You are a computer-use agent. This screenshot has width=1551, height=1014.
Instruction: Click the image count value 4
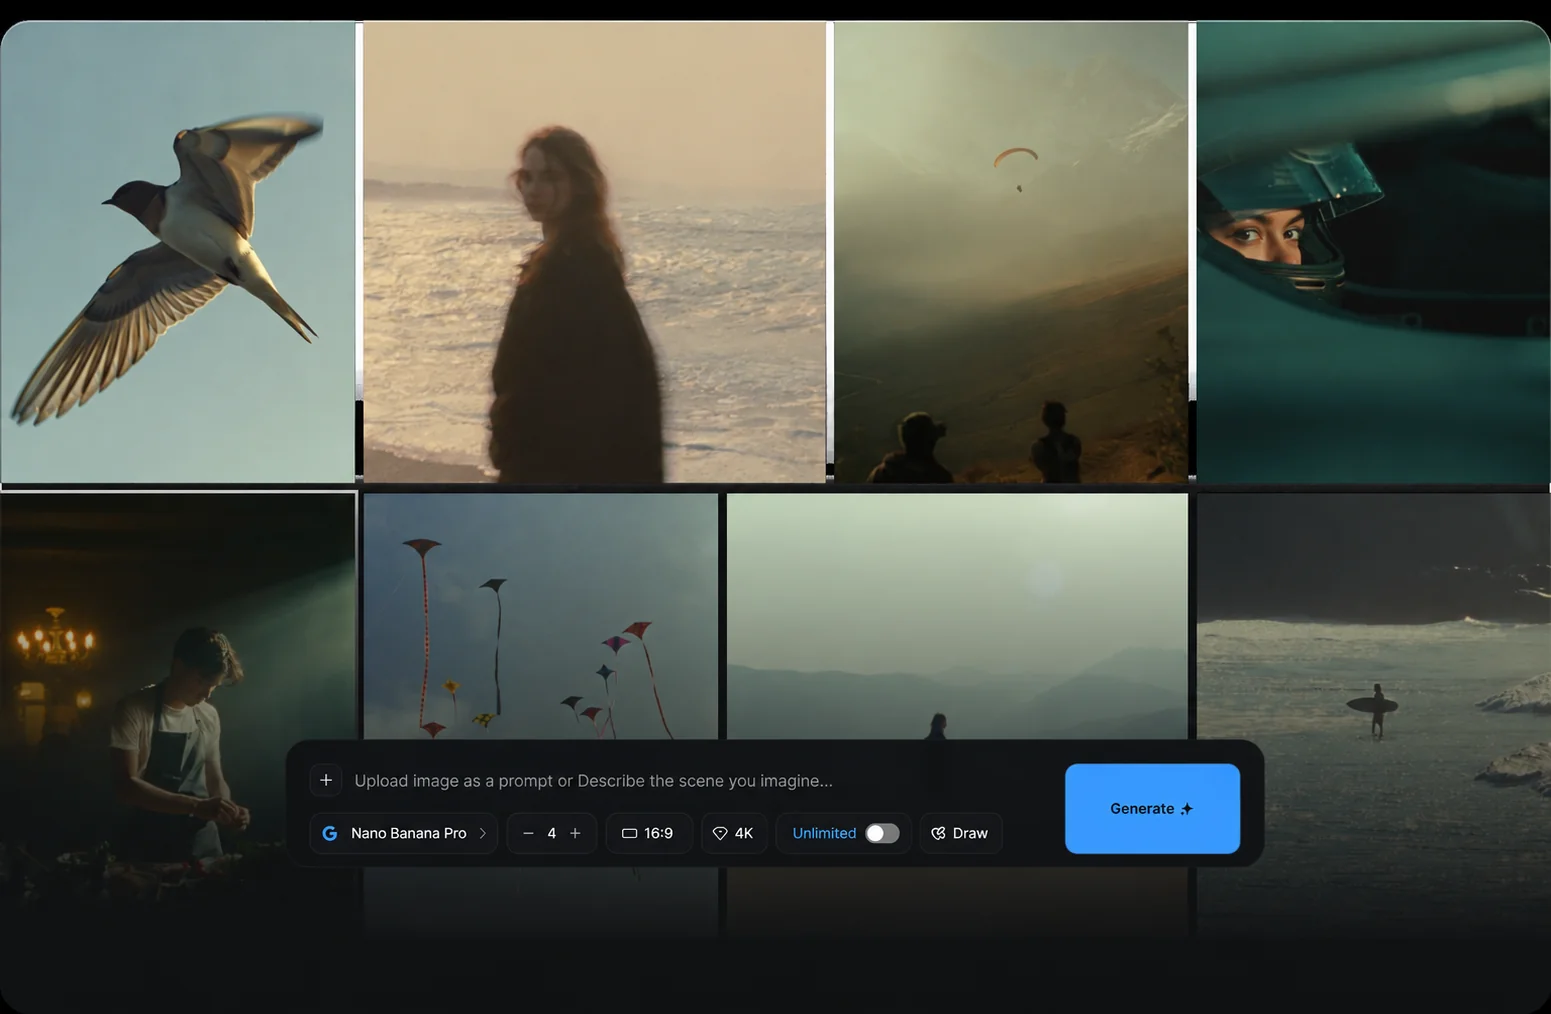click(x=551, y=833)
